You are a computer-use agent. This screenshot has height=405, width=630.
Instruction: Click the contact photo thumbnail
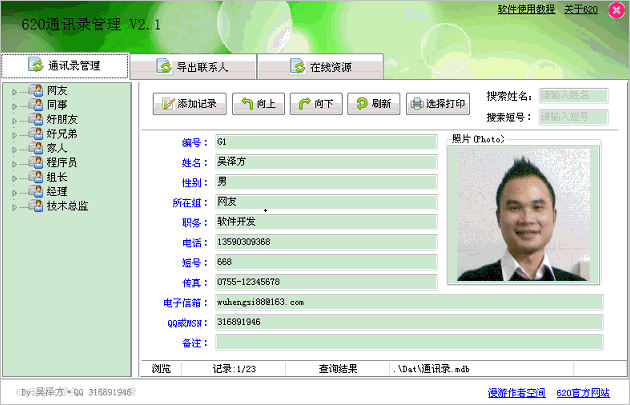pyautogui.click(x=523, y=214)
